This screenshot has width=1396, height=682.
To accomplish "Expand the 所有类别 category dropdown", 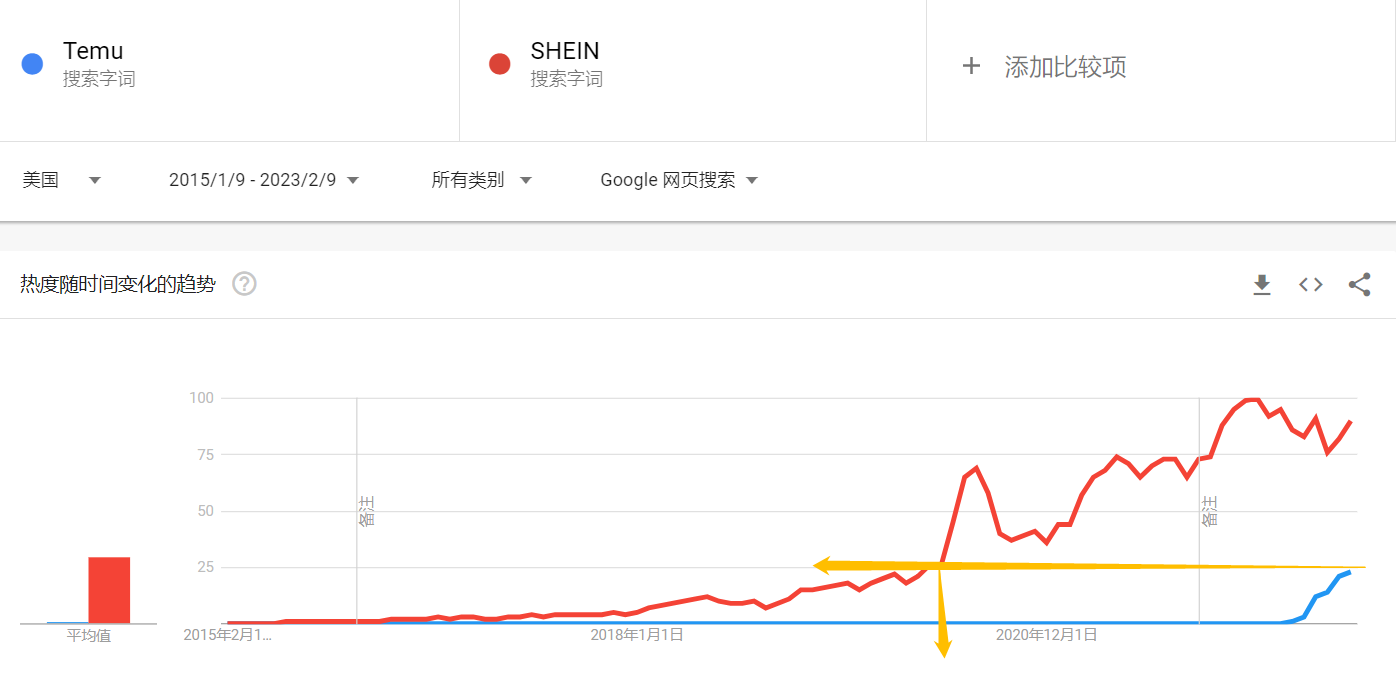I will coord(481,180).
